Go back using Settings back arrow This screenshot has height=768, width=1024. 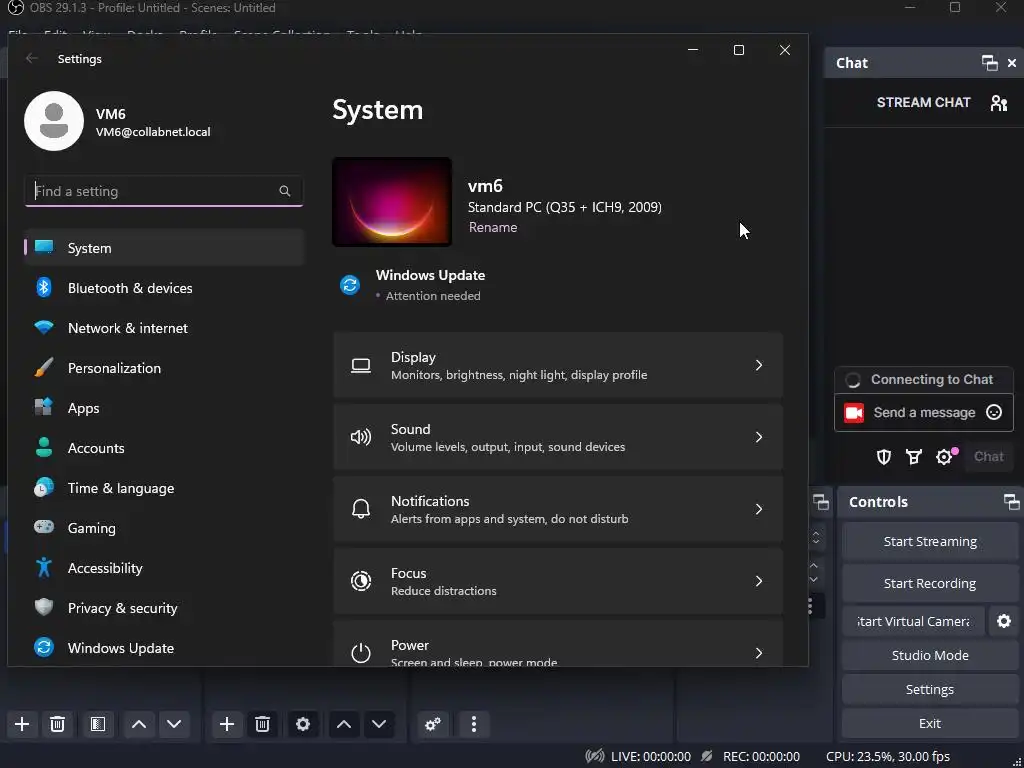(31, 59)
